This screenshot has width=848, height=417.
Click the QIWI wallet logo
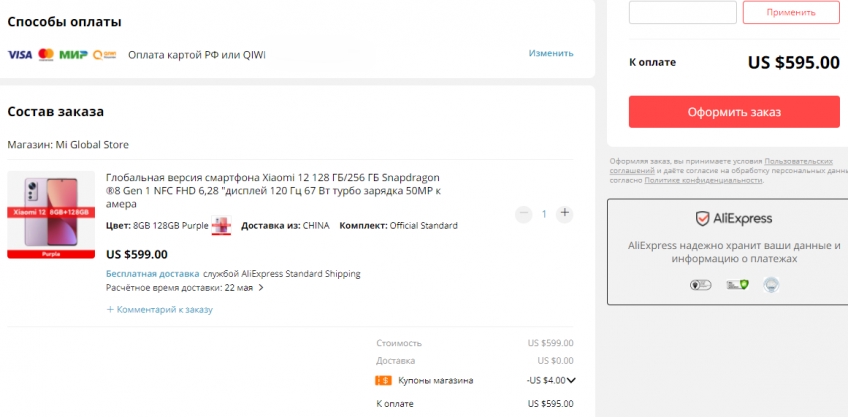click(104, 54)
